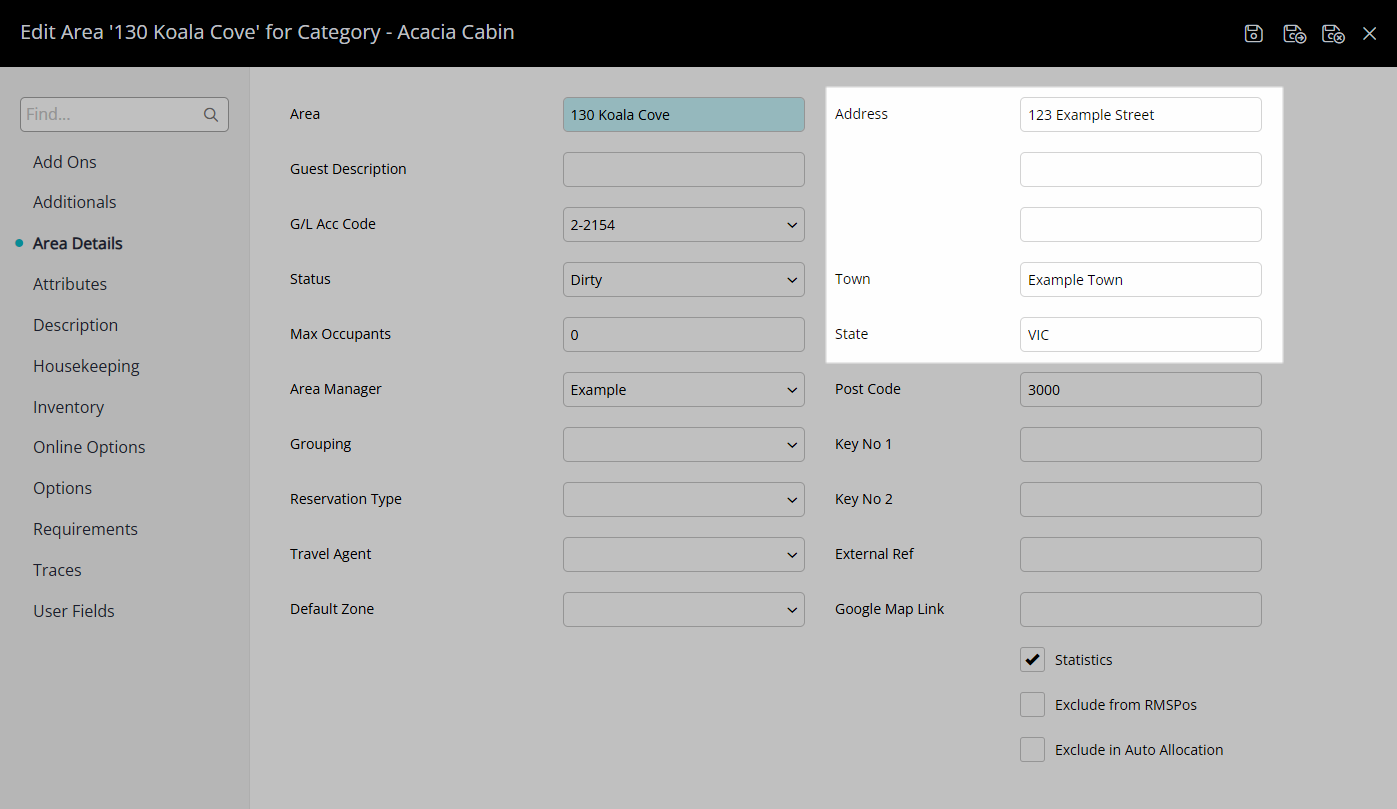Switch to Housekeeping section
This screenshot has height=809, width=1397.
coord(87,366)
